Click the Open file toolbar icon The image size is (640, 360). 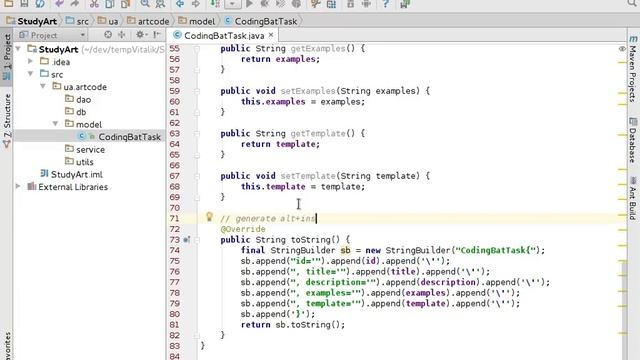tap(9, 3)
